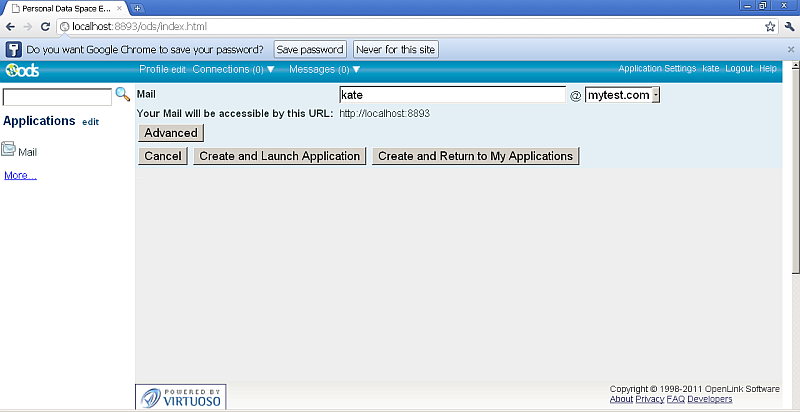Click Create and Launch Application button
Image resolution: width=800 pixels, height=412 pixels.
coord(279,156)
